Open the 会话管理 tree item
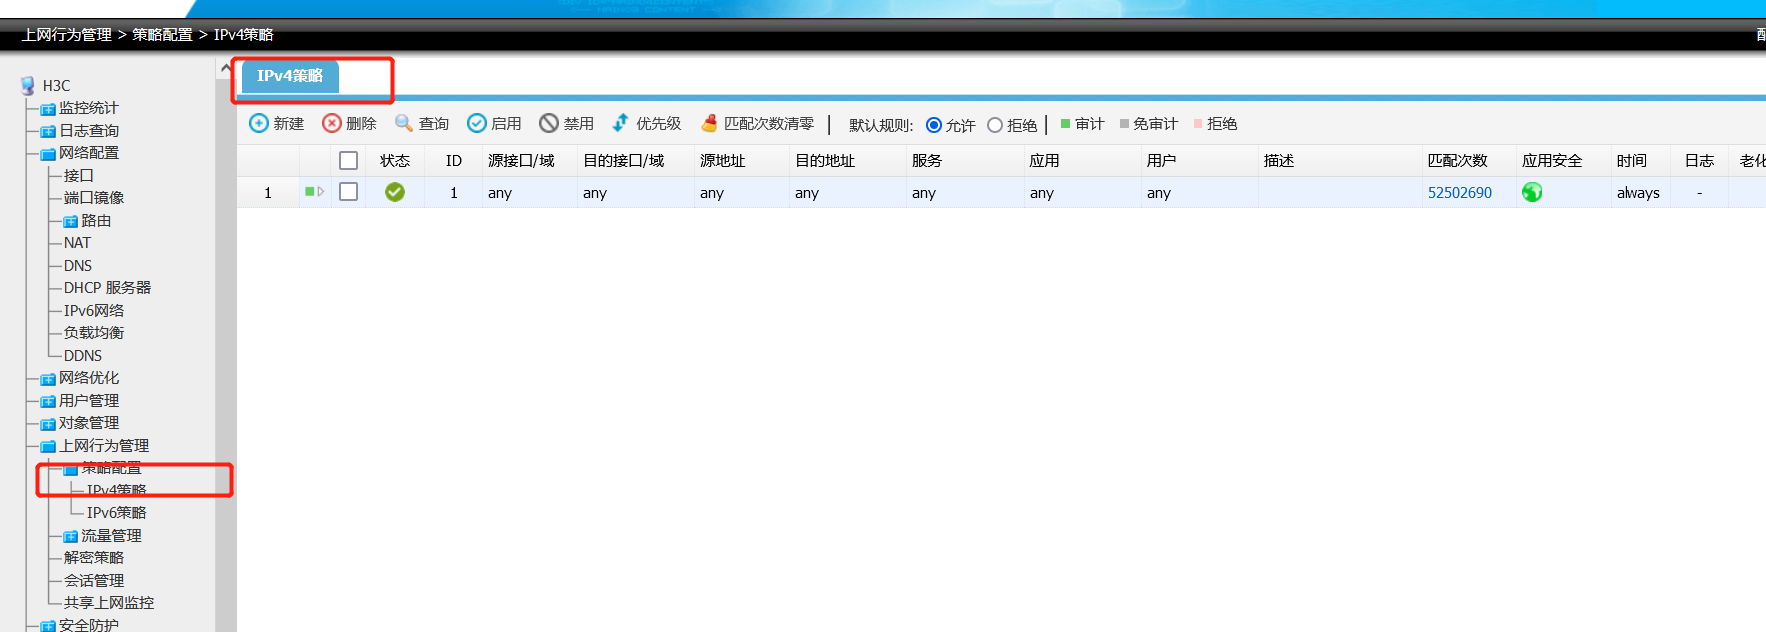 tap(94, 581)
